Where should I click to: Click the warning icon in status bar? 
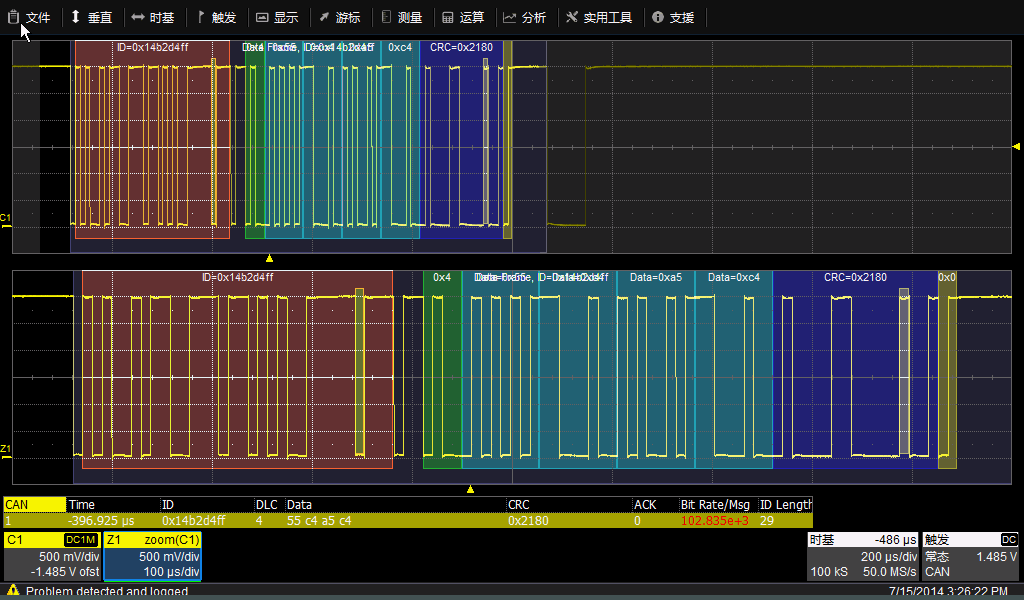coord(12,591)
